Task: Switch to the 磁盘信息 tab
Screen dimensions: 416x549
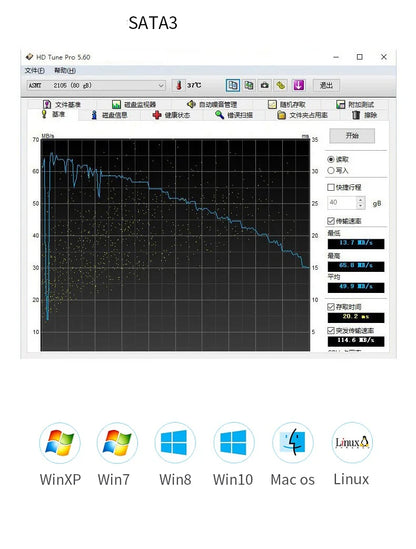Action: click(x=109, y=115)
